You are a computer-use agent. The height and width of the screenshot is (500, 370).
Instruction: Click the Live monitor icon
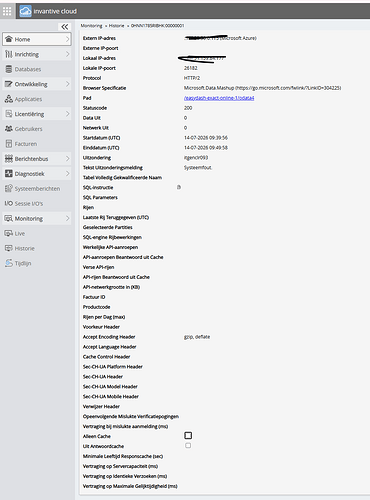9,233
